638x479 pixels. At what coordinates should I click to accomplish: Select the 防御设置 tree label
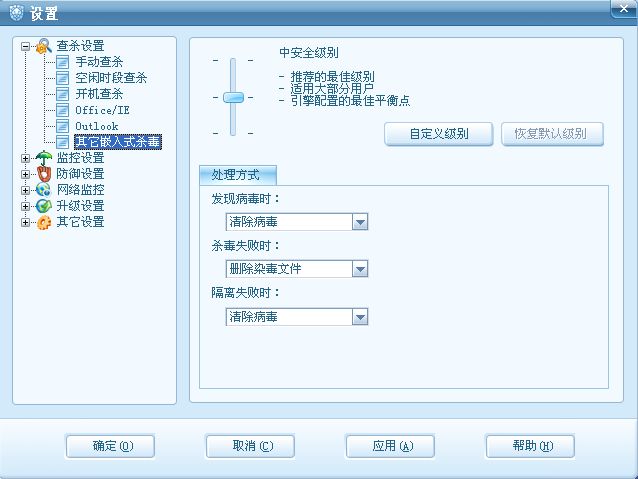click(80, 174)
